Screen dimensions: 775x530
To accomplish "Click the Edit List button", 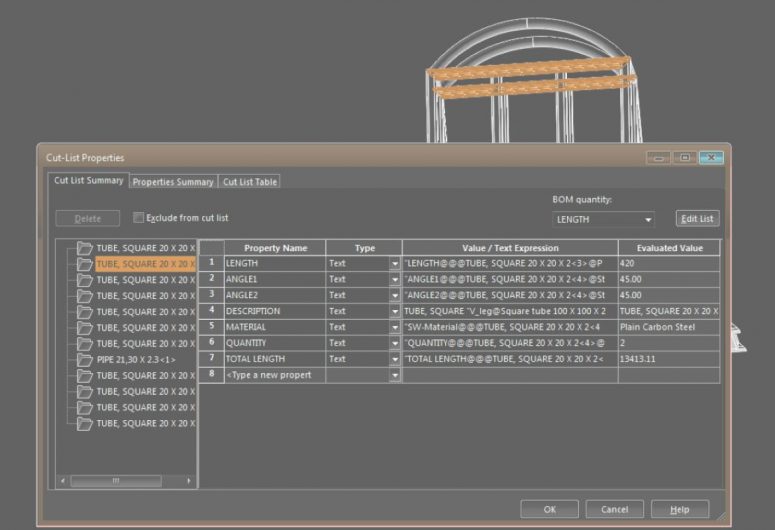I will 697,219.
